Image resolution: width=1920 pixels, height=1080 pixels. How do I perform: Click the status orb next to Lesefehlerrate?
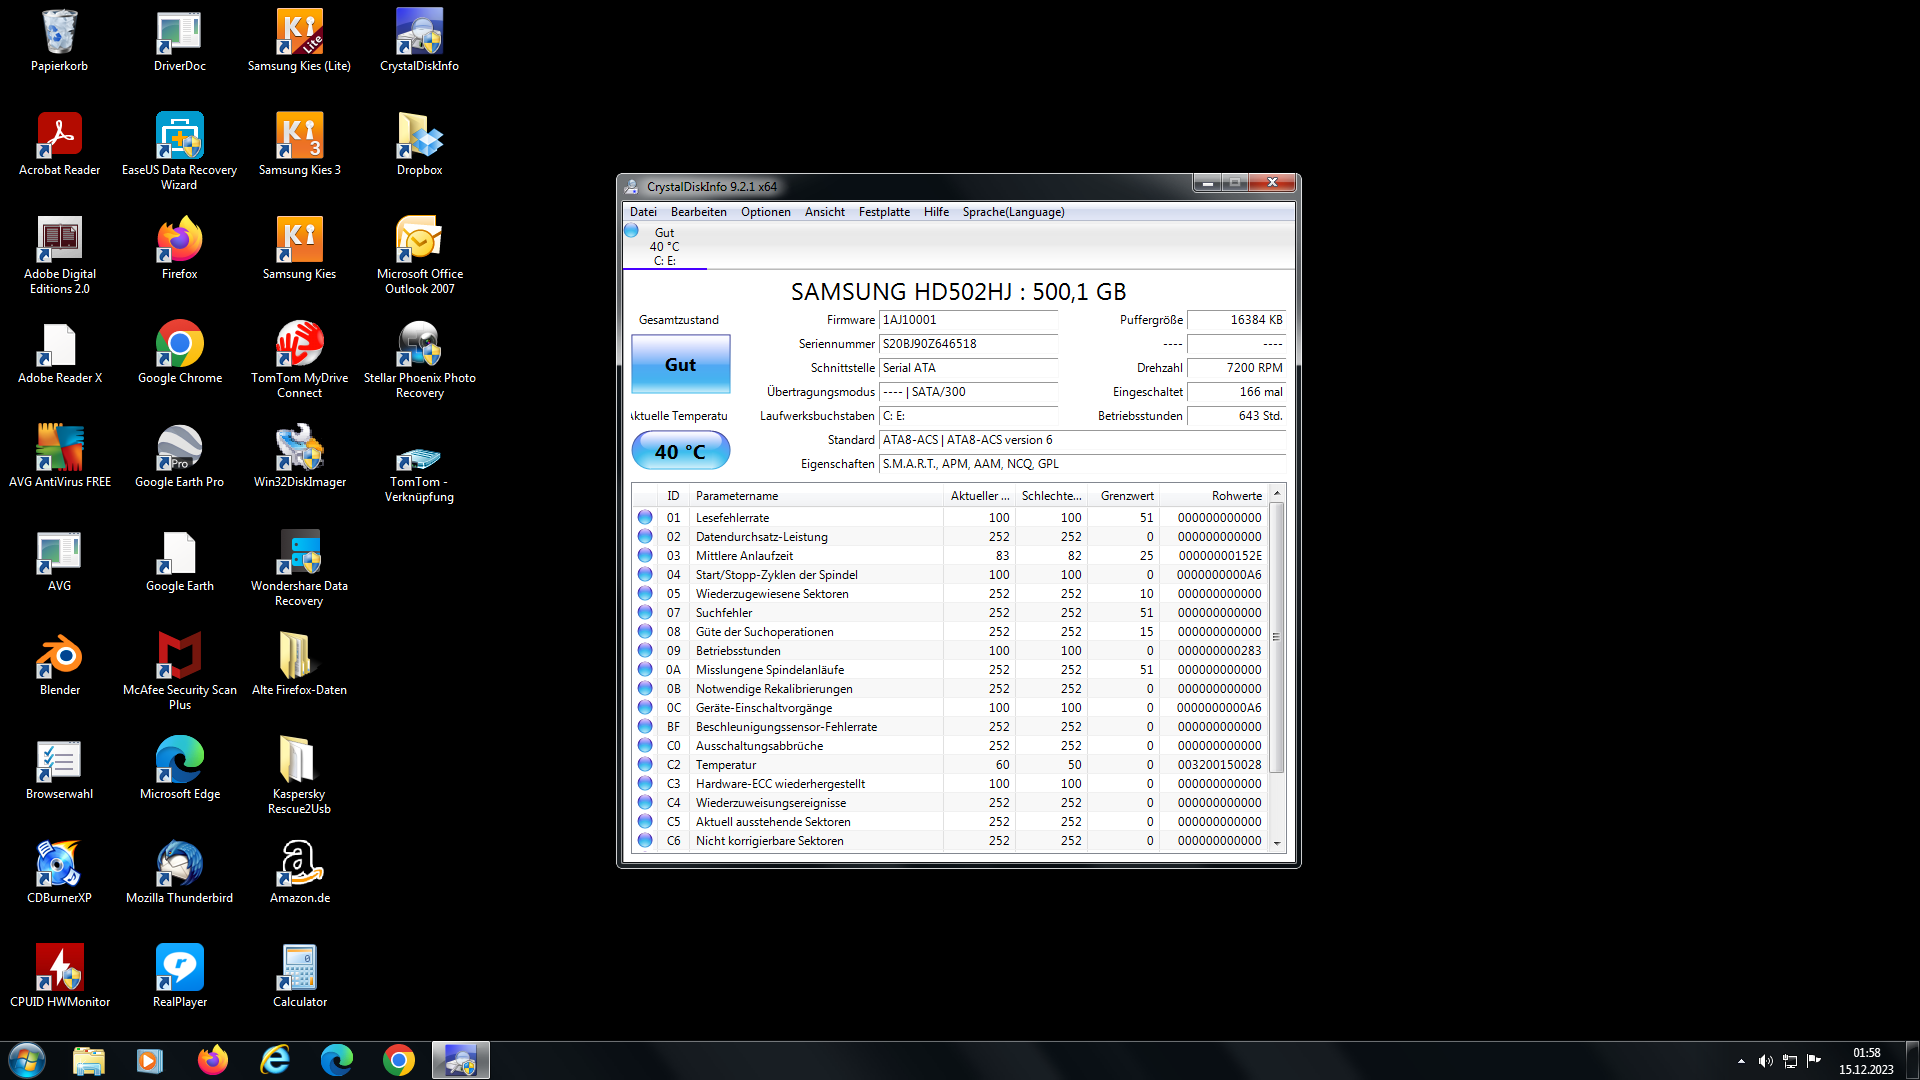click(645, 518)
